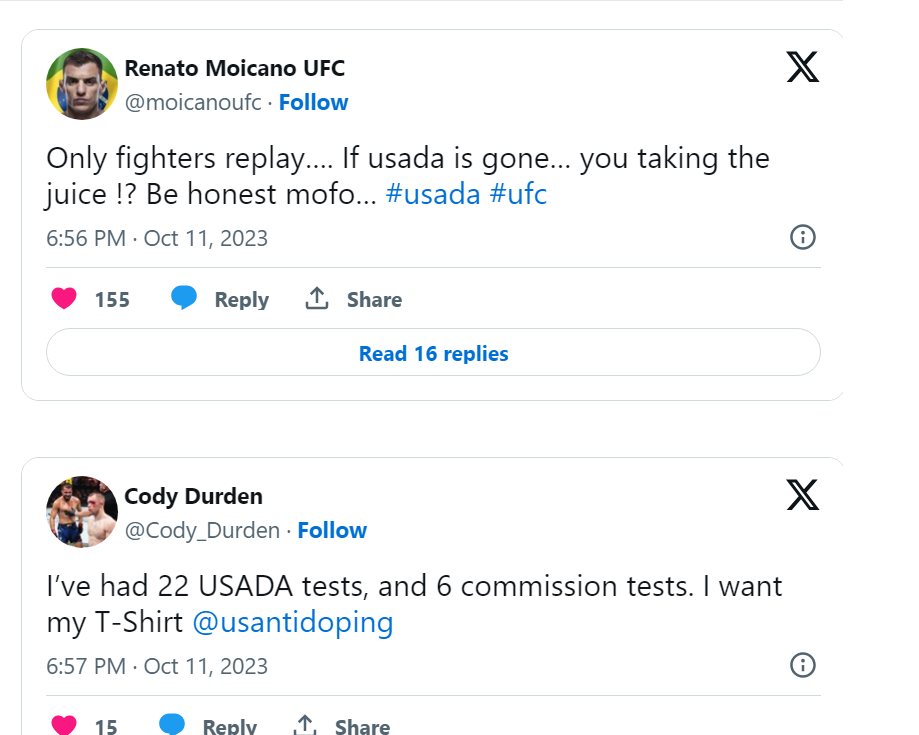Click the X logo on Cody Durden's tweet

tap(802, 495)
